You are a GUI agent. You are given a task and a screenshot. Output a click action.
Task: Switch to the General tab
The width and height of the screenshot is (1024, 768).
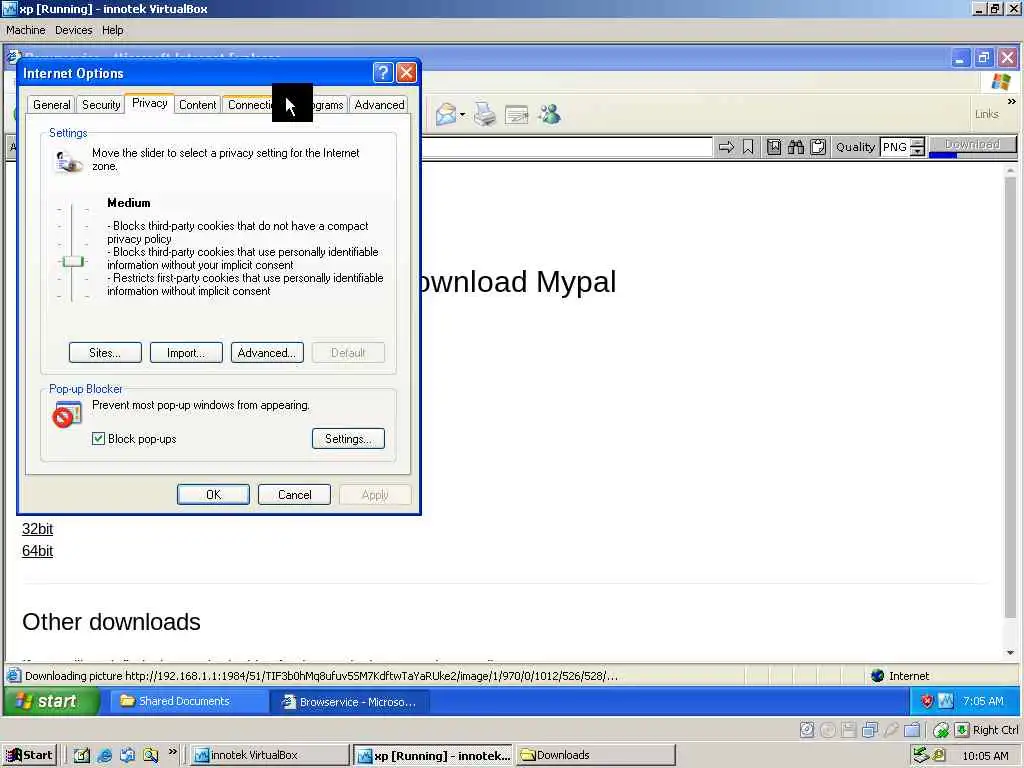pos(52,104)
